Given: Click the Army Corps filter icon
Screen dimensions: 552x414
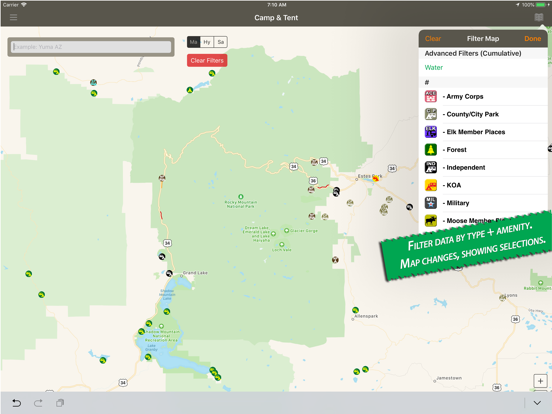Looking at the screenshot, I should click(x=431, y=96).
